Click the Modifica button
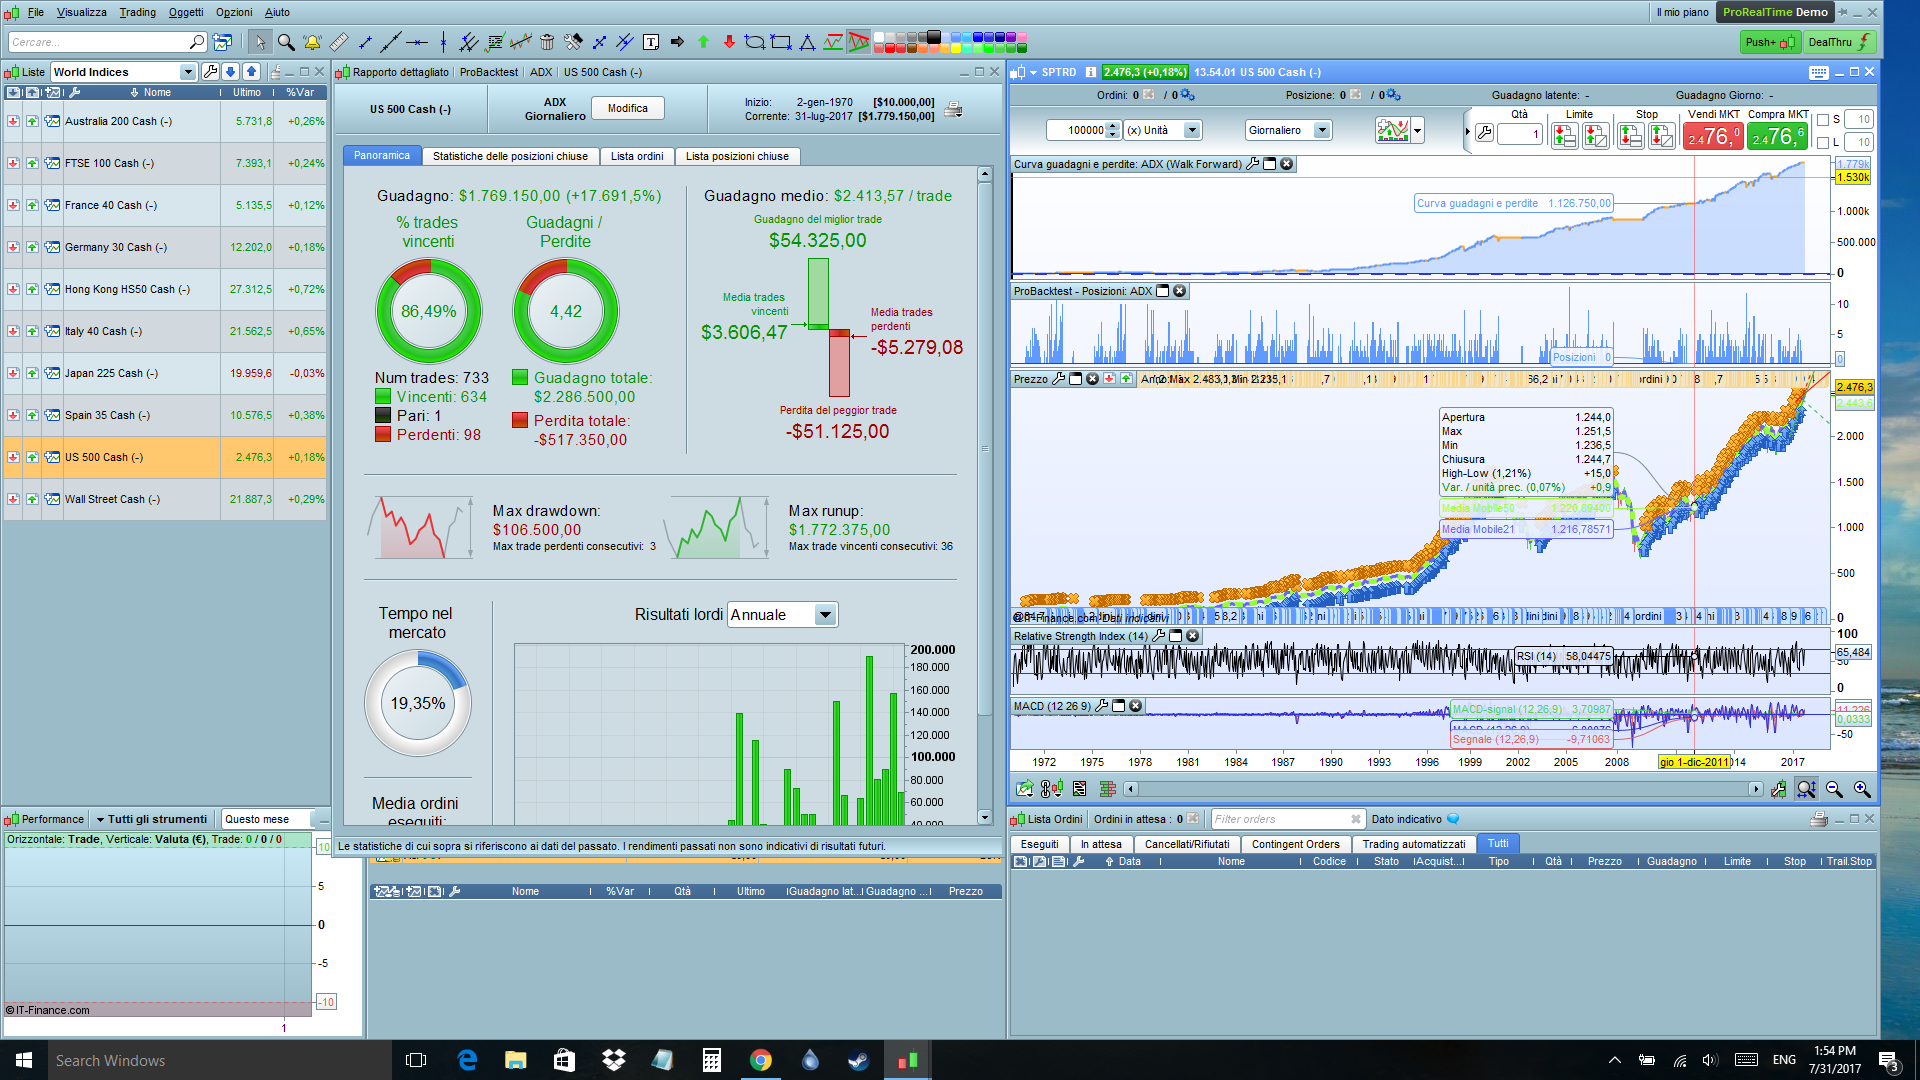 tap(627, 108)
